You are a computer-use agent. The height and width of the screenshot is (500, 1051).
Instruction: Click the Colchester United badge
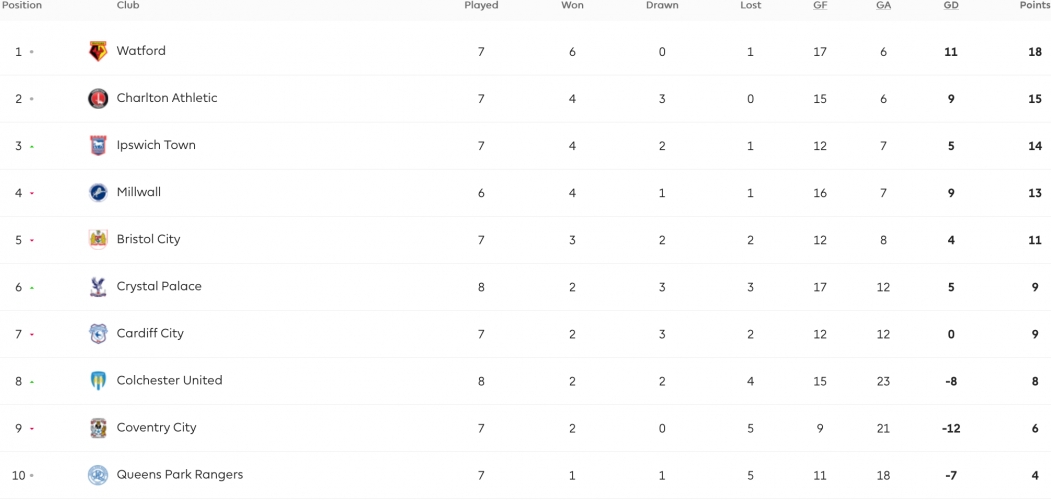(98, 381)
